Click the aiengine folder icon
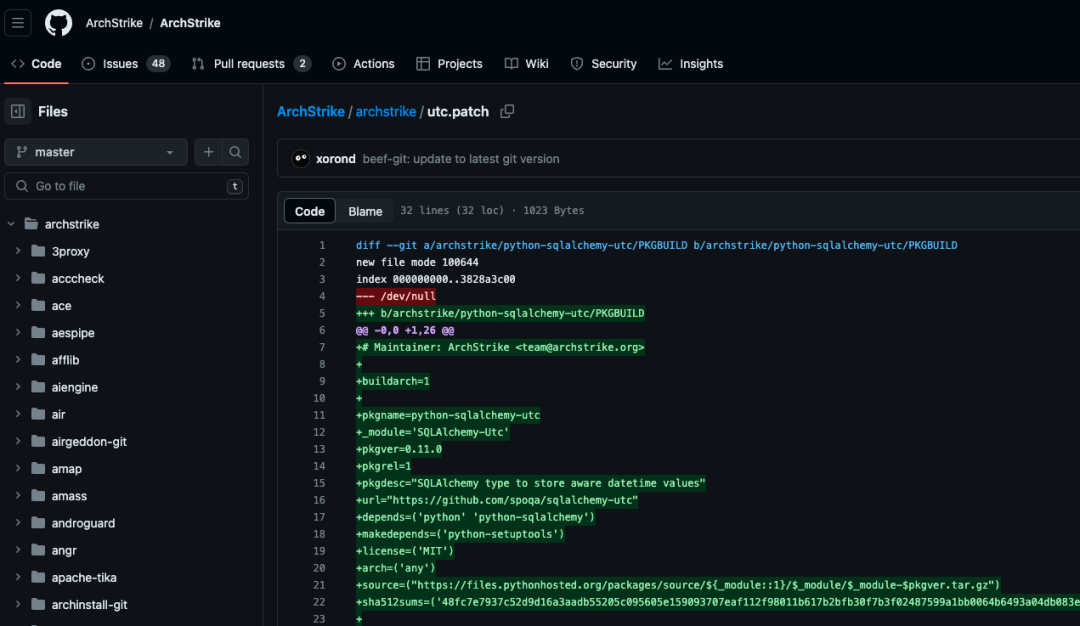The height and width of the screenshot is (626, 1080). [x=39, y=387]
